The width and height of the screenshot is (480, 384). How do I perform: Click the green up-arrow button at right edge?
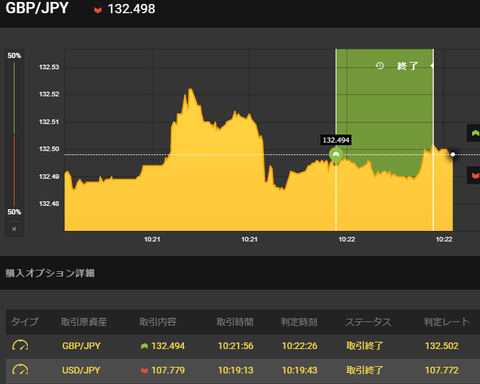coord(474,133)
